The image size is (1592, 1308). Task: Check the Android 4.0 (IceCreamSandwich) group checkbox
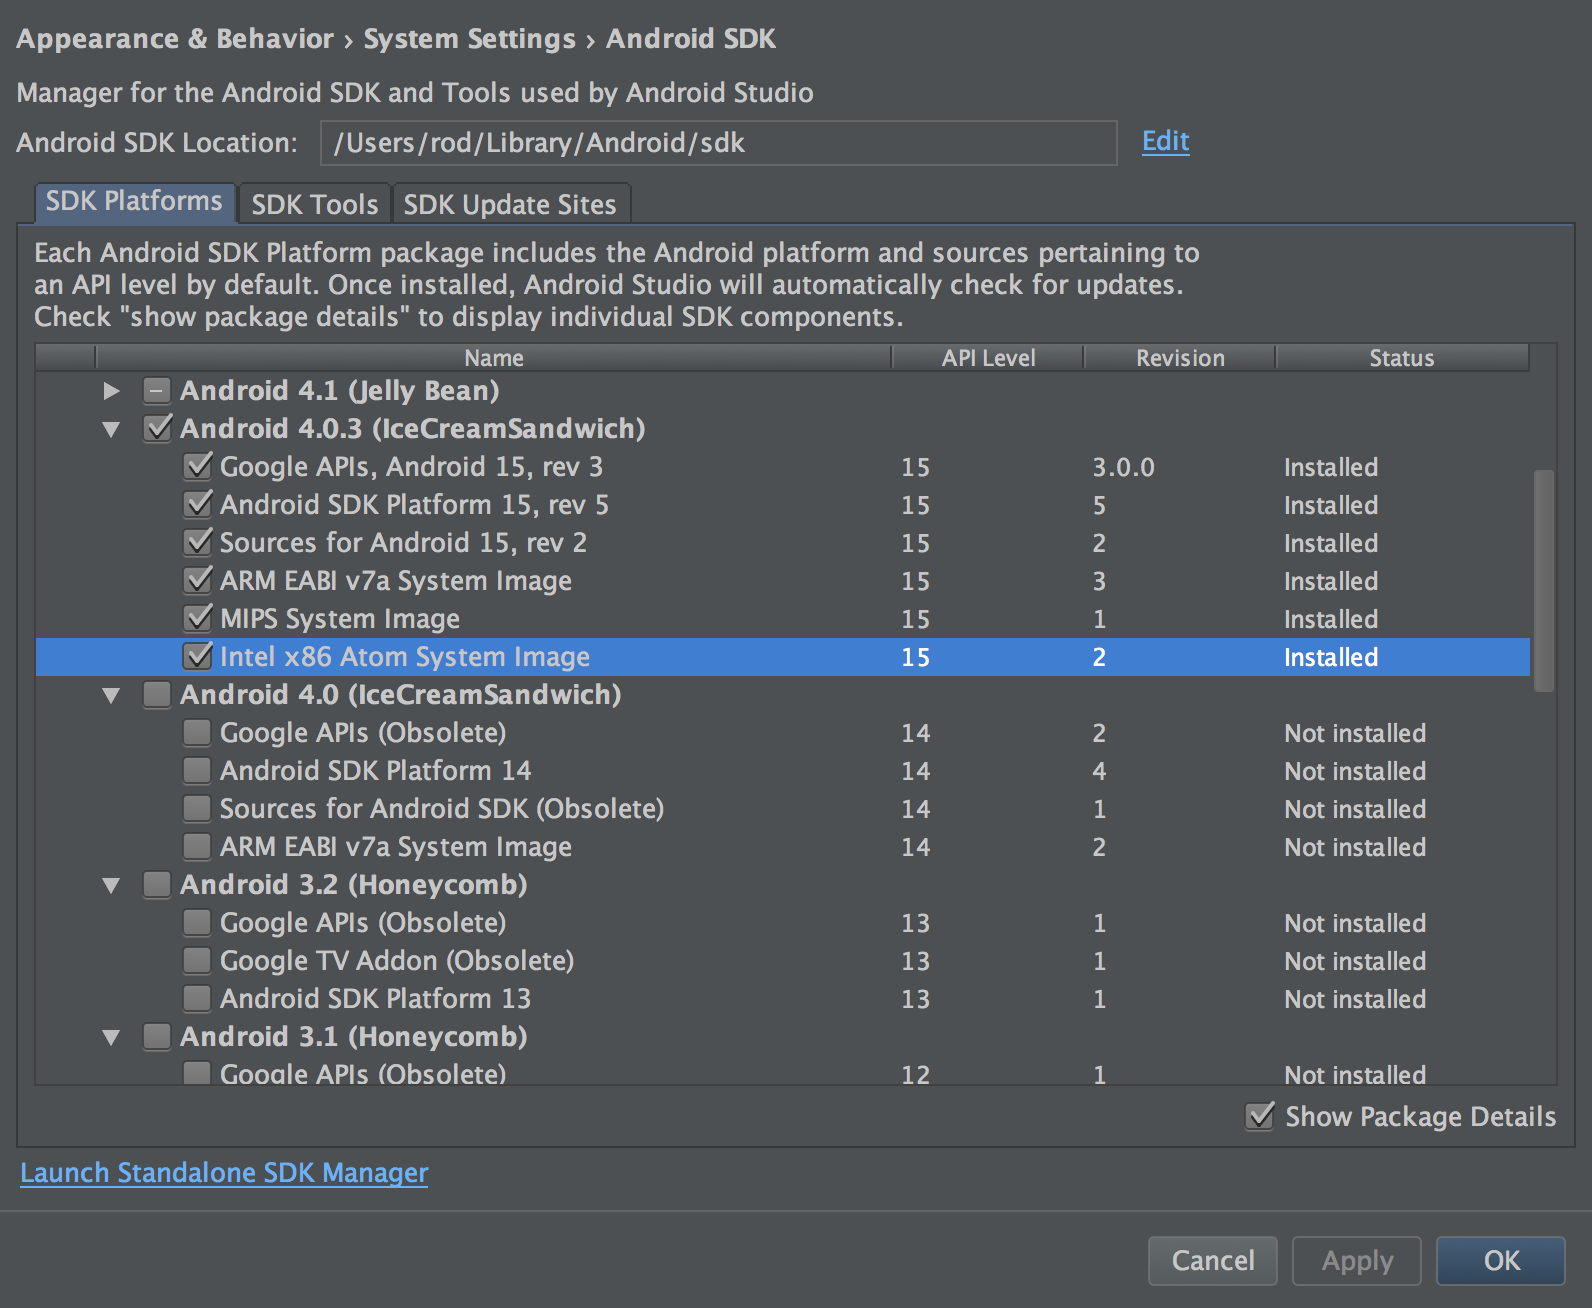point(157,694)
